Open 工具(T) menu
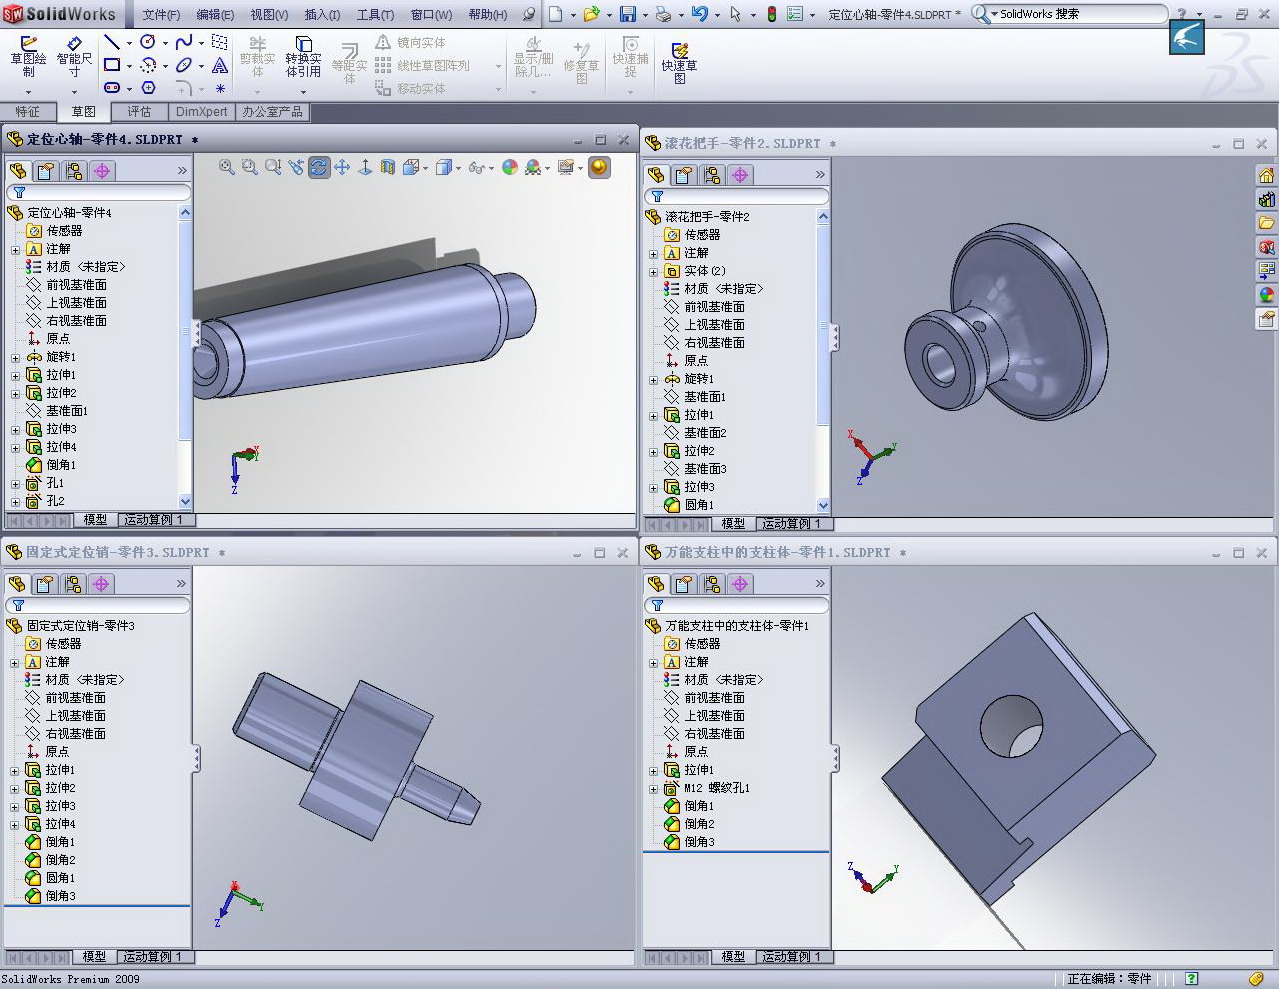The width and height of the screenshot is (1279, 989). click(376, 15)
